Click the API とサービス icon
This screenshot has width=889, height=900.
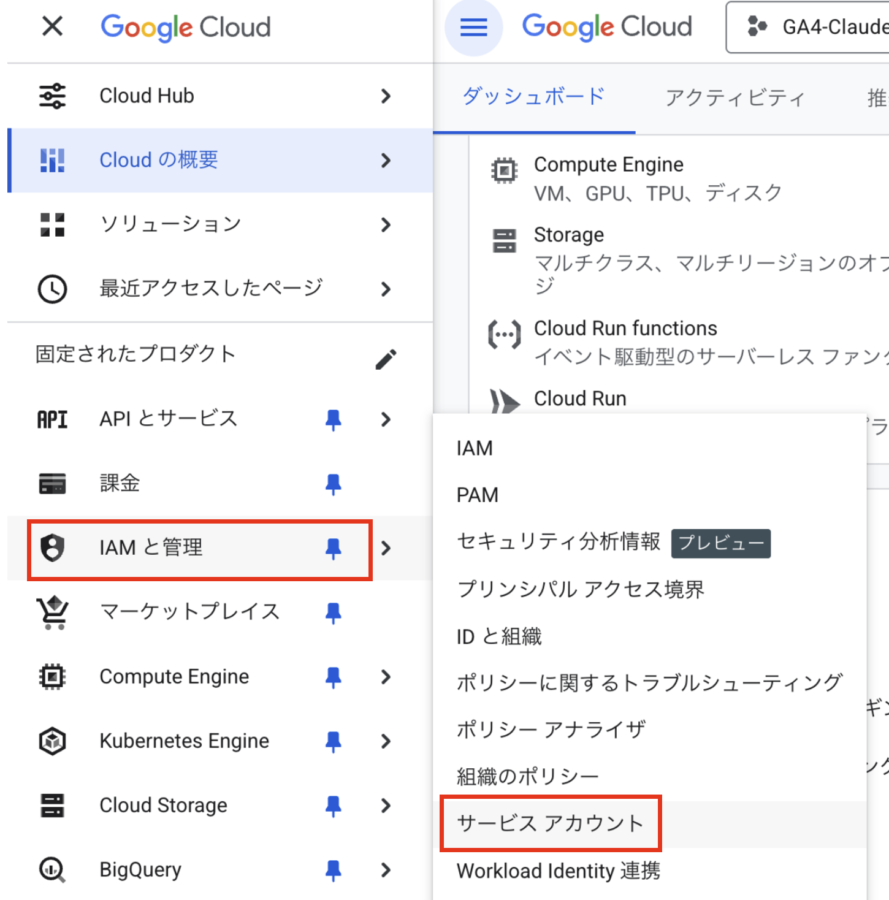click(52, 419)
